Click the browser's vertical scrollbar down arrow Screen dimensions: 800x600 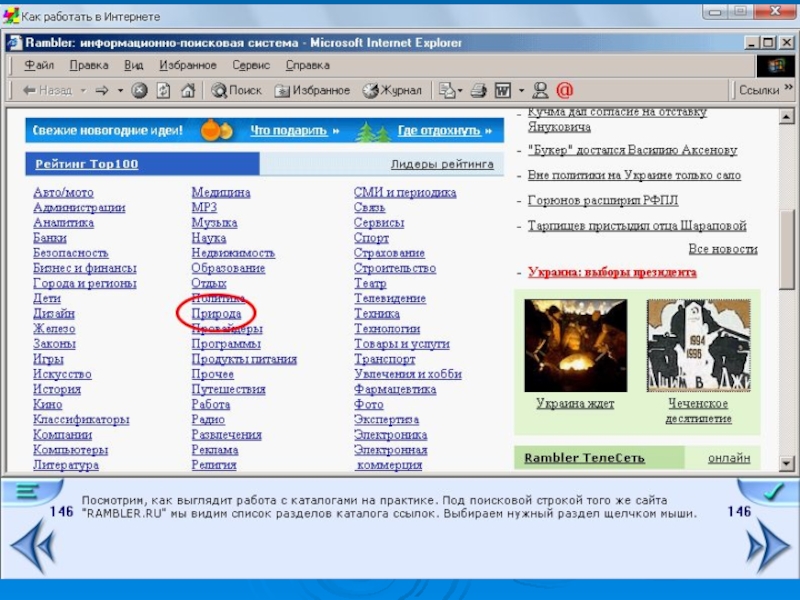pyautogui.click(x=786, y=463)
